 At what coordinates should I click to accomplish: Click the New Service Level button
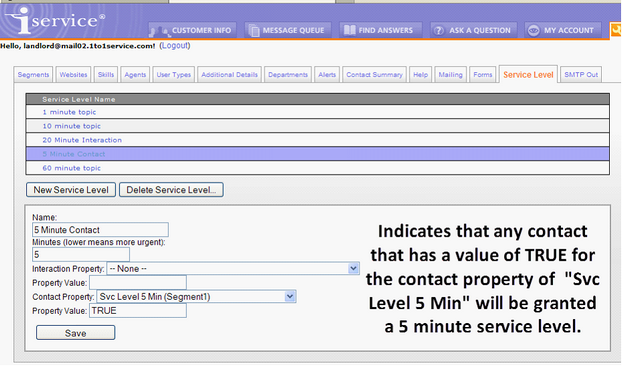click(71, 190)
